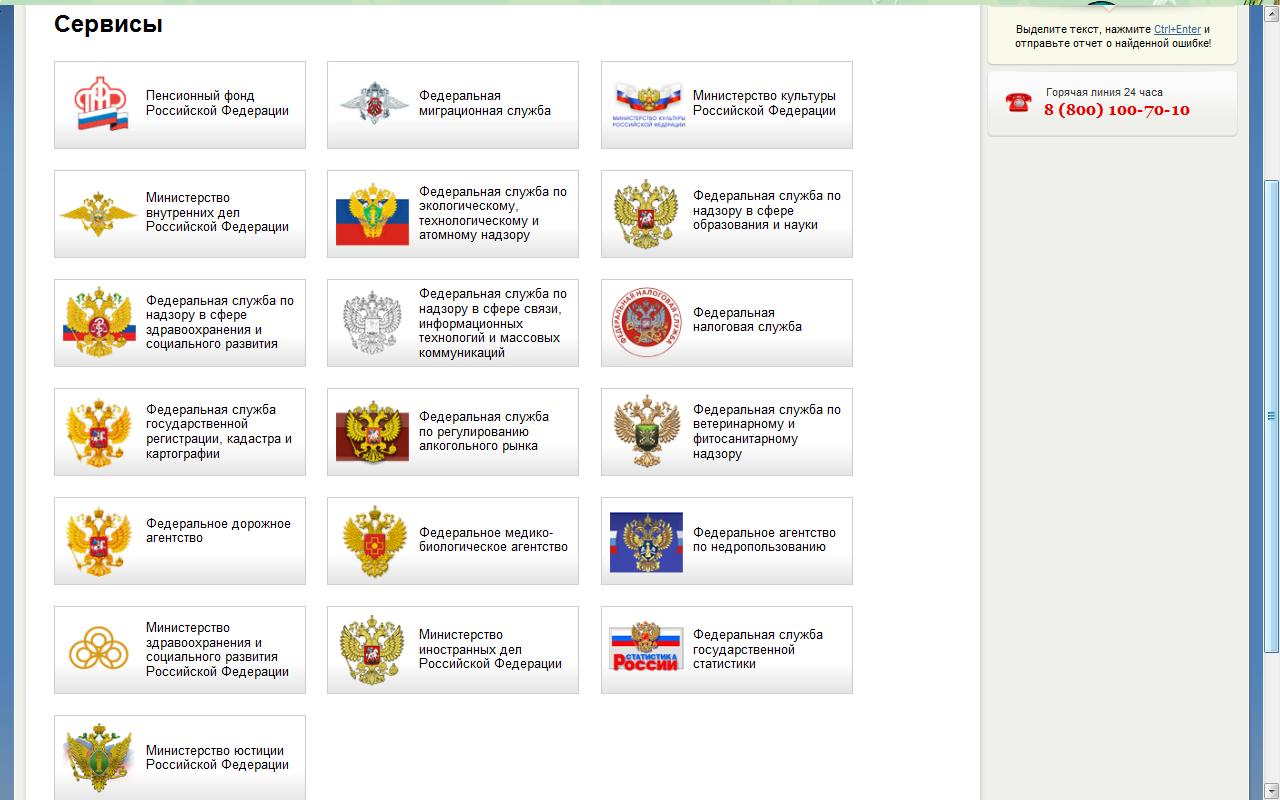Click the ecological and atomic supervision service flag emblem
This screenshot has height=800, width=1280.
click(x=372, y=214)
